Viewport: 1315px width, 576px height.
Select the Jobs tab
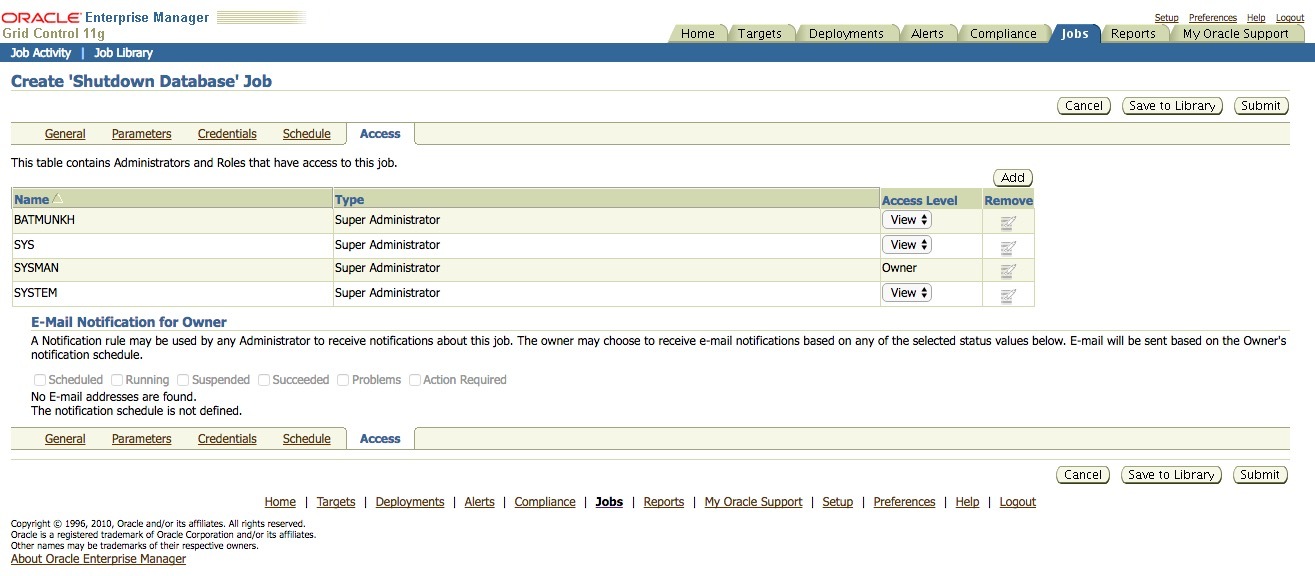pos(1075,34)
